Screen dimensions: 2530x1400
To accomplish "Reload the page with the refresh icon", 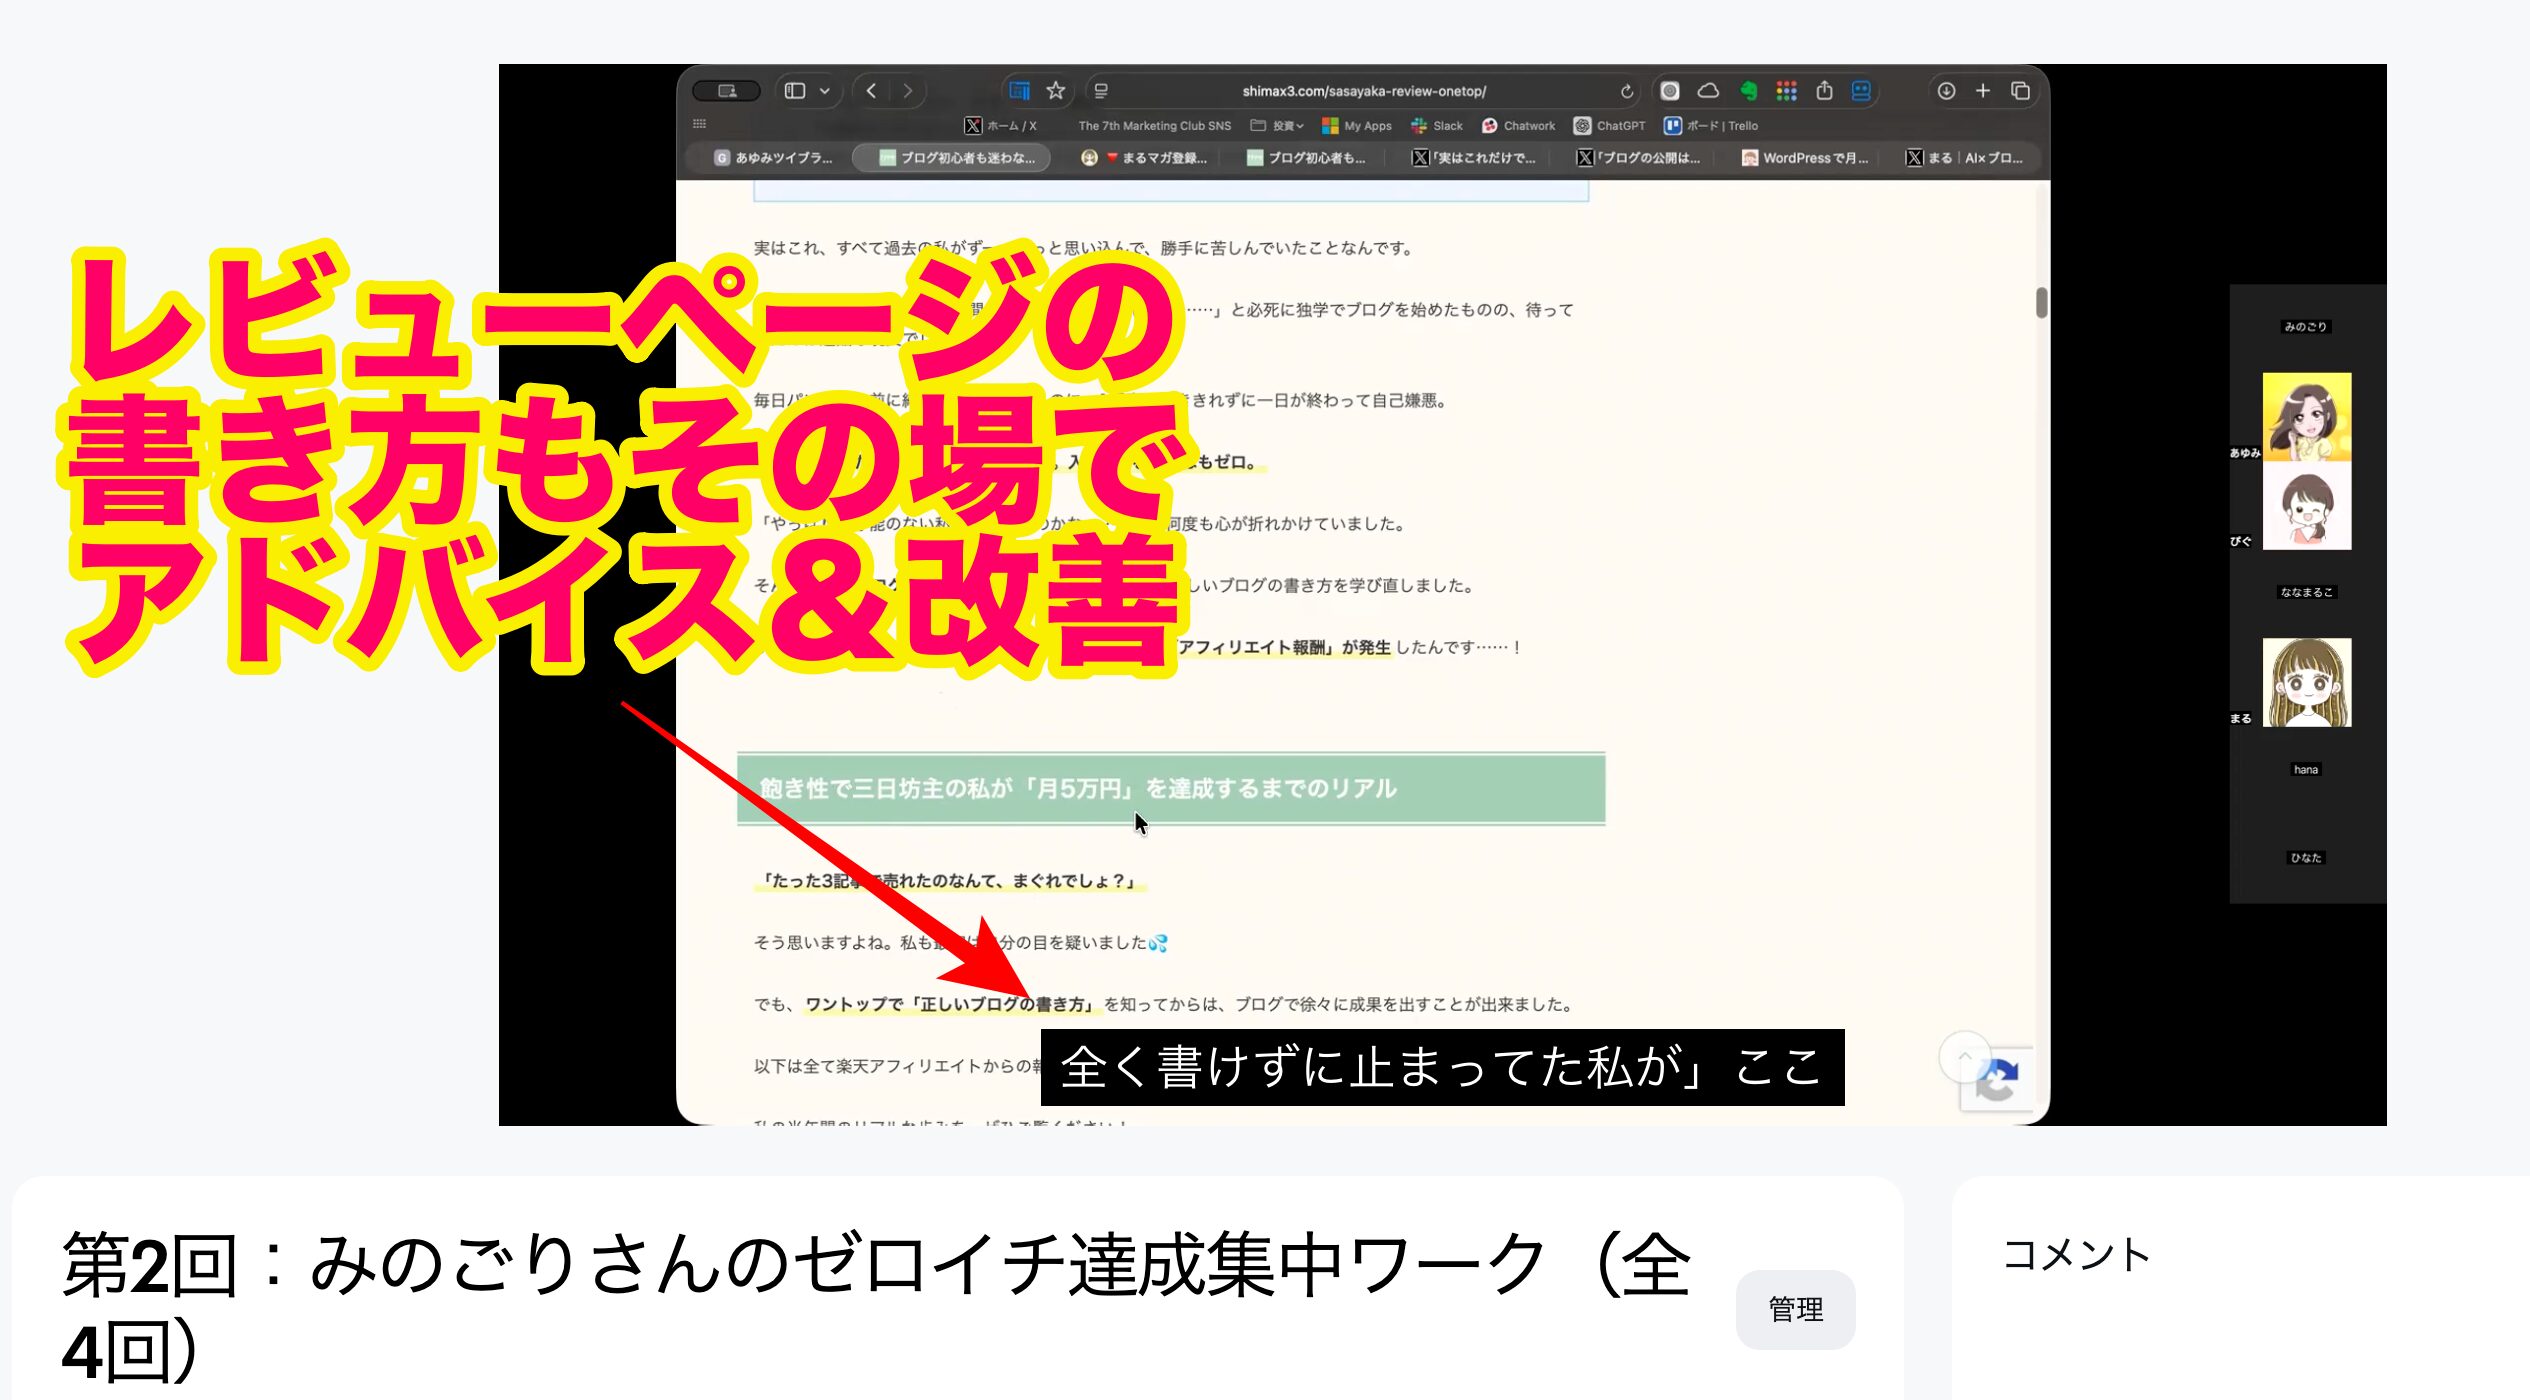I will coord(1627,91).
